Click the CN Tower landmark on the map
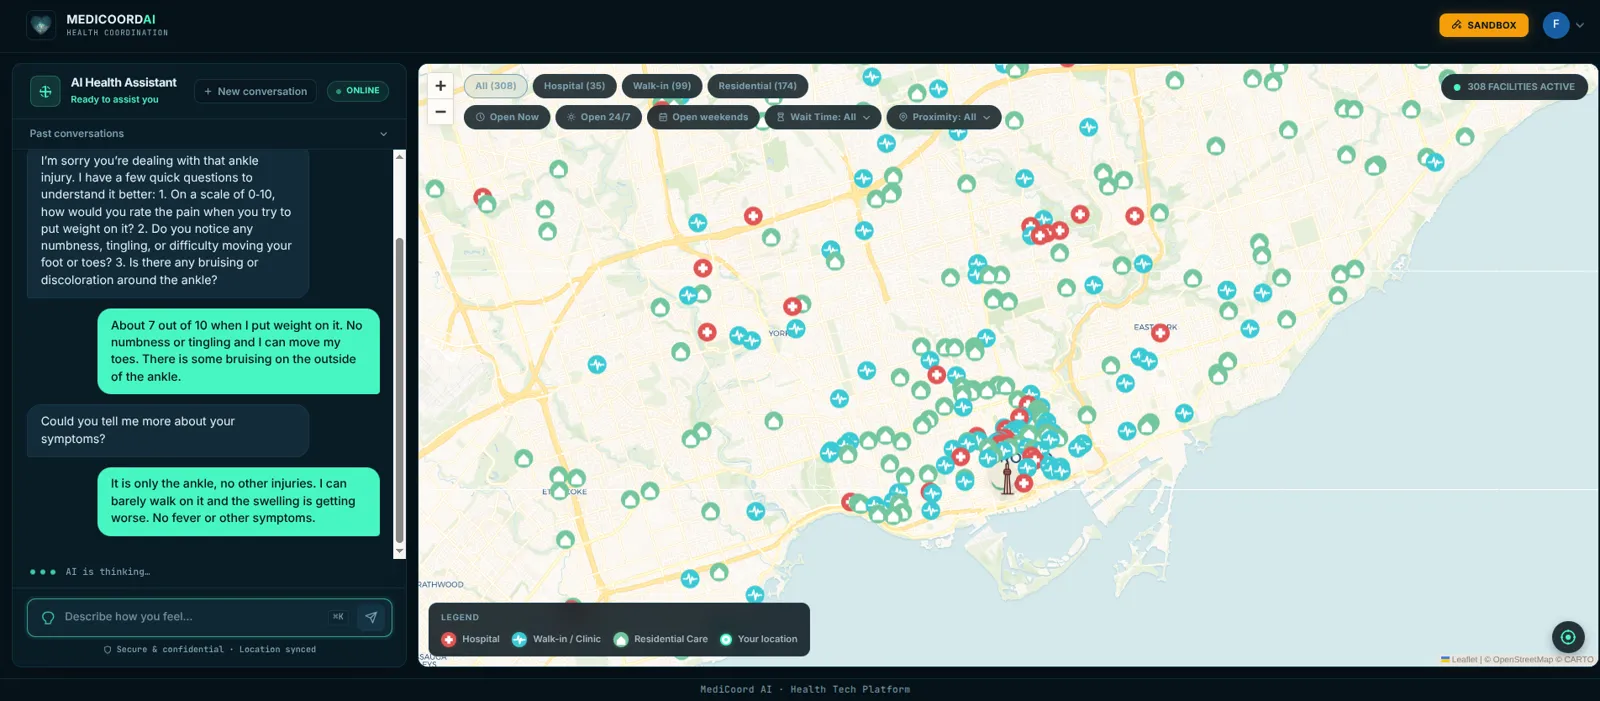The height and width of the screenshot is (701, 1600). 1008,476
